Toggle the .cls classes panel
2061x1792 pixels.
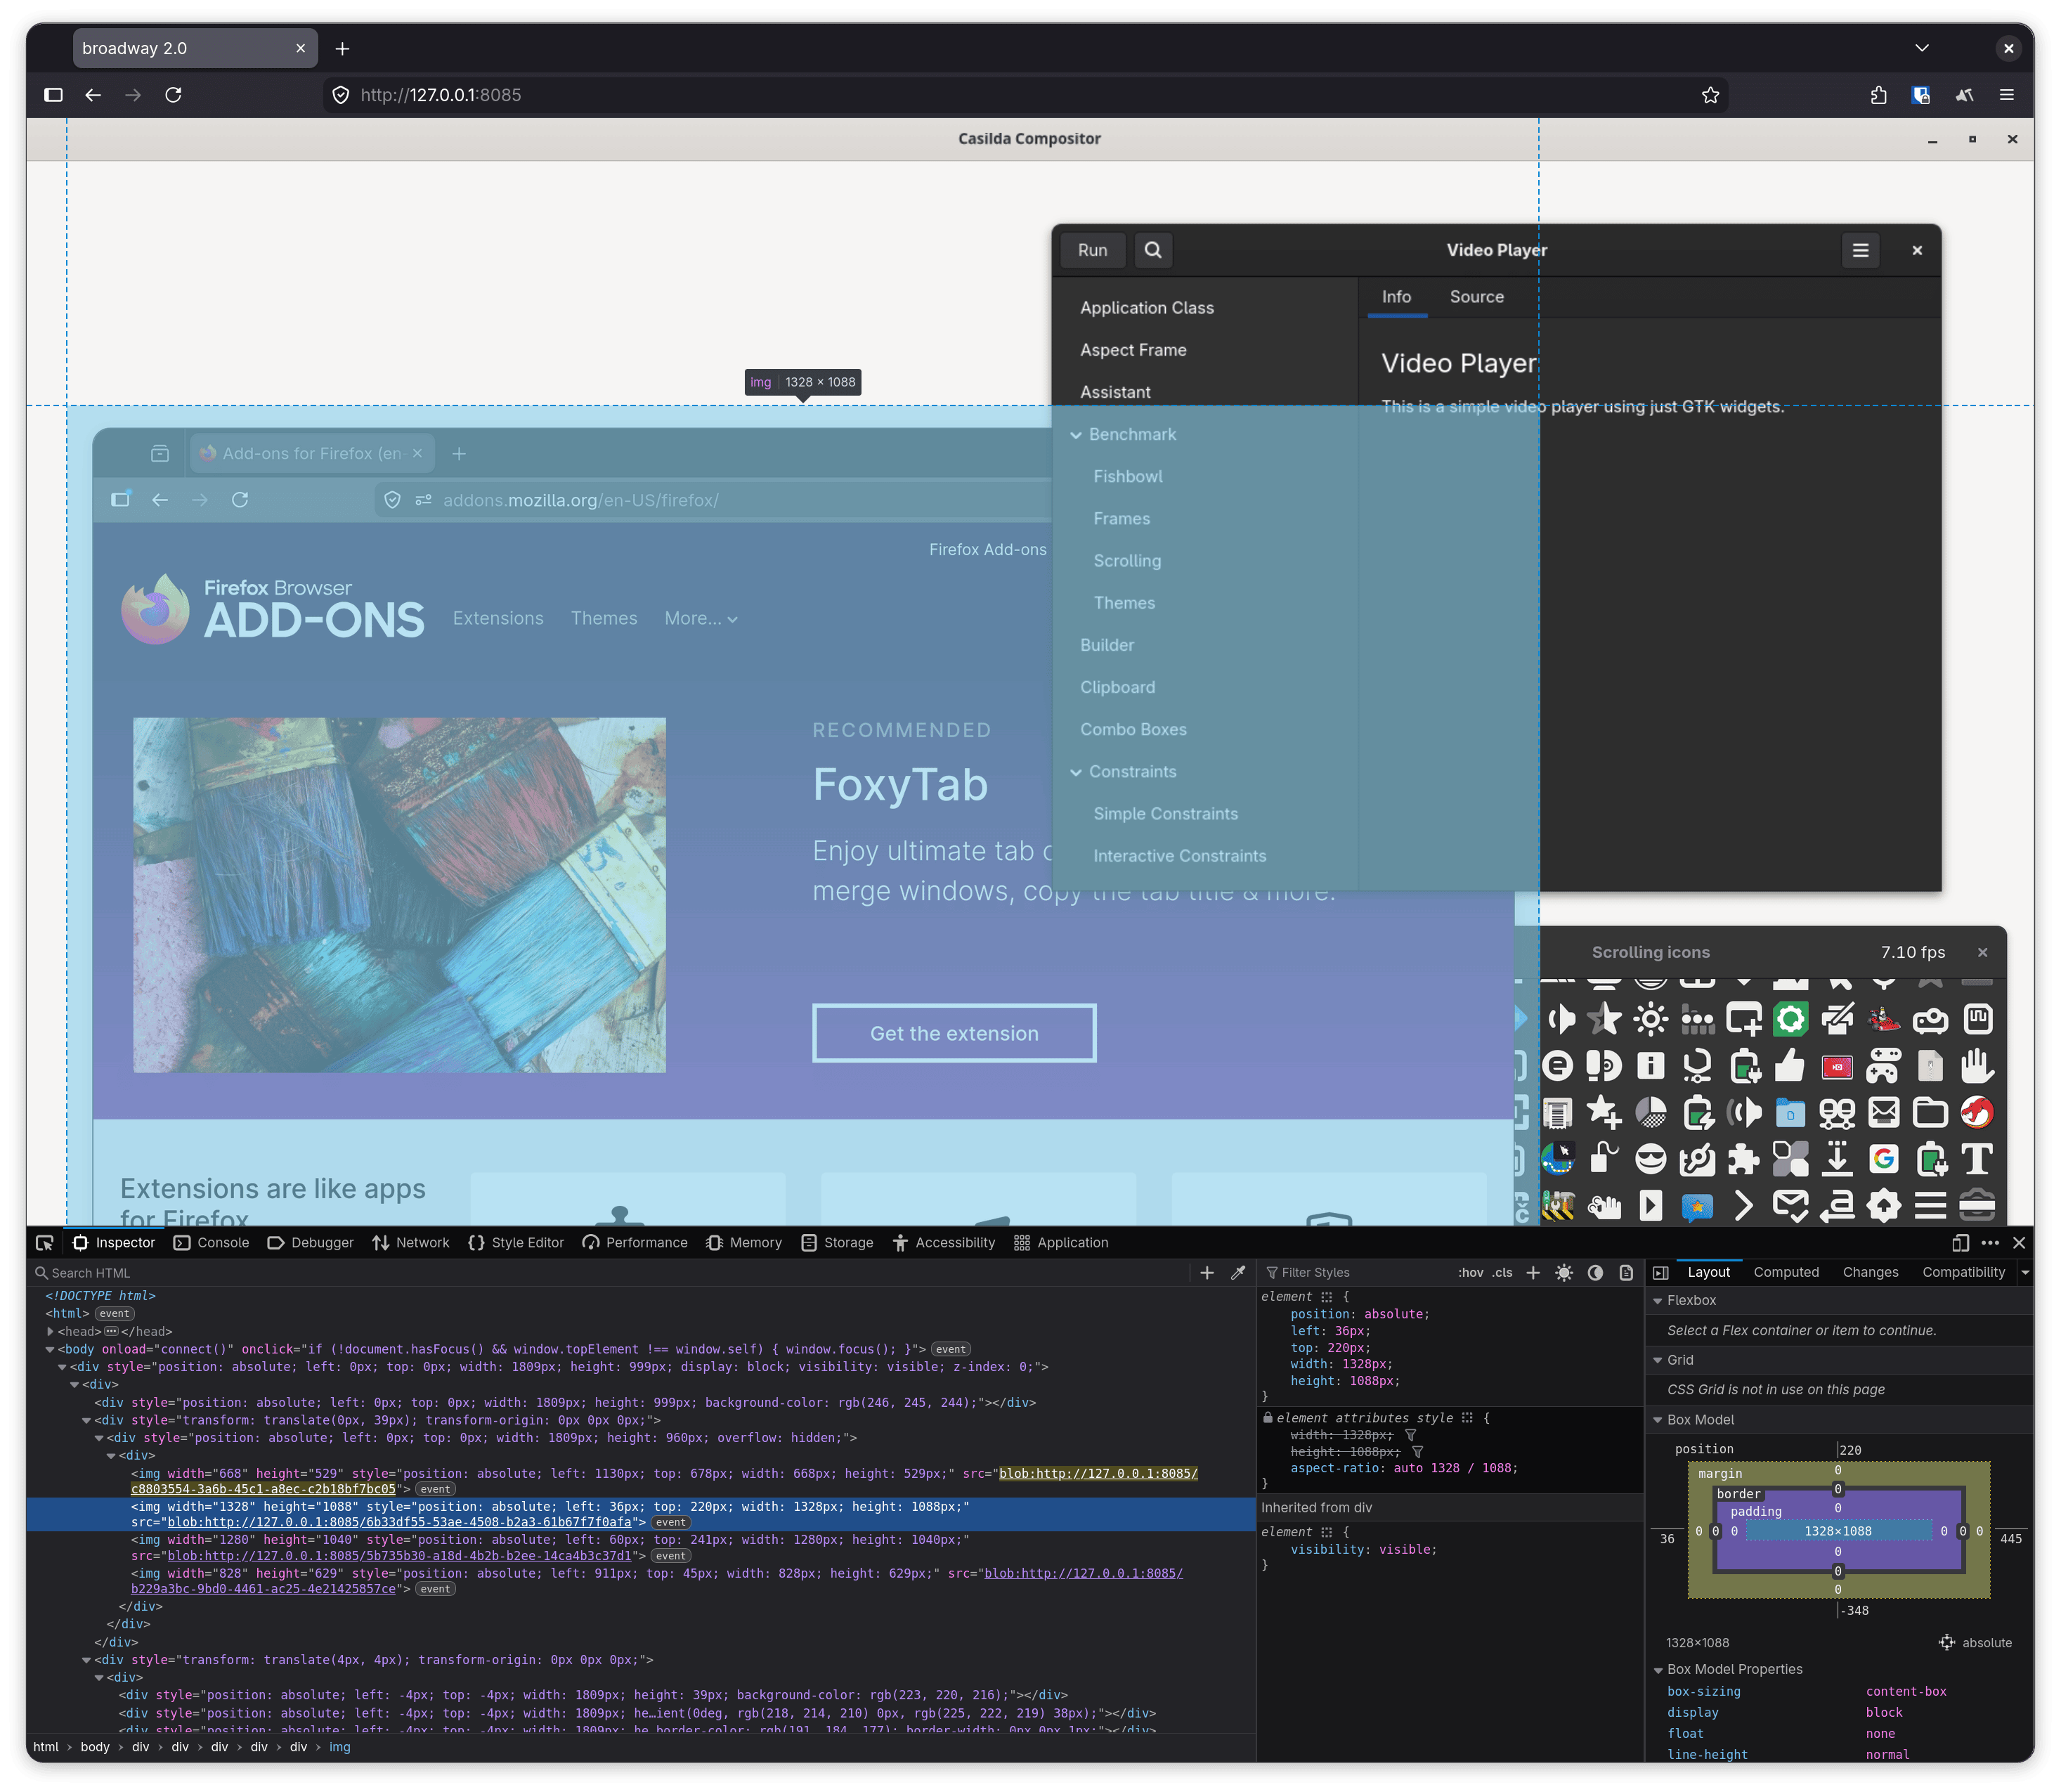(1502, 1273)
